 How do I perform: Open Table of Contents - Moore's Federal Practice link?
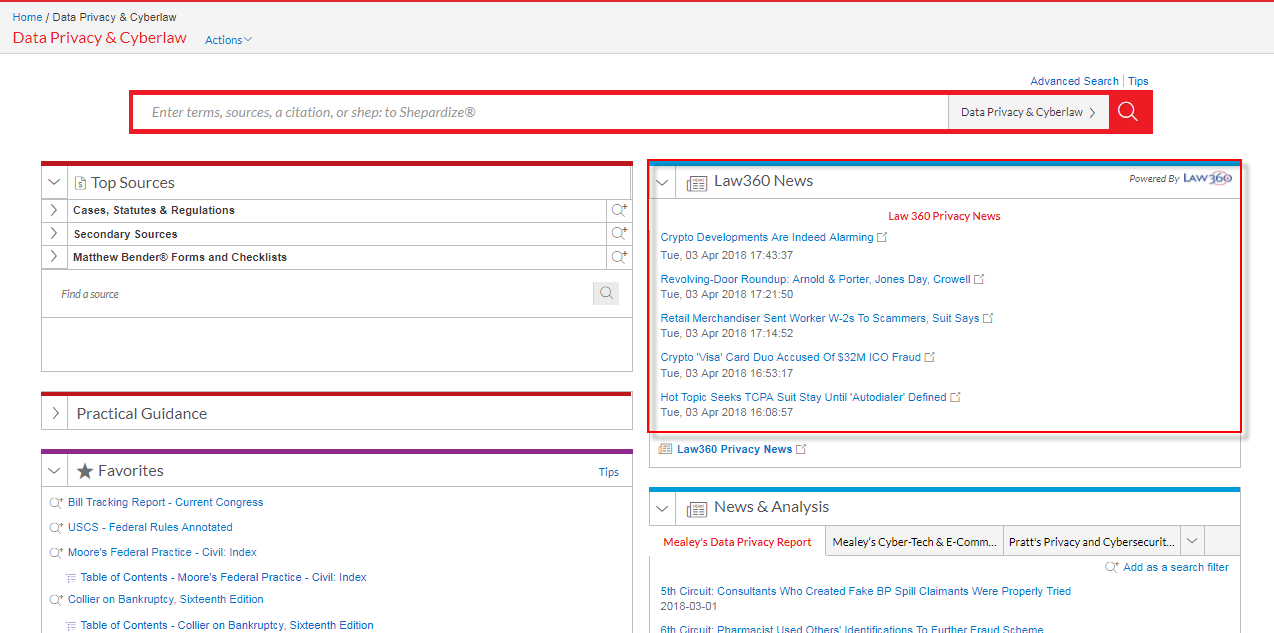pyautogui.click(x=224, y=577)
